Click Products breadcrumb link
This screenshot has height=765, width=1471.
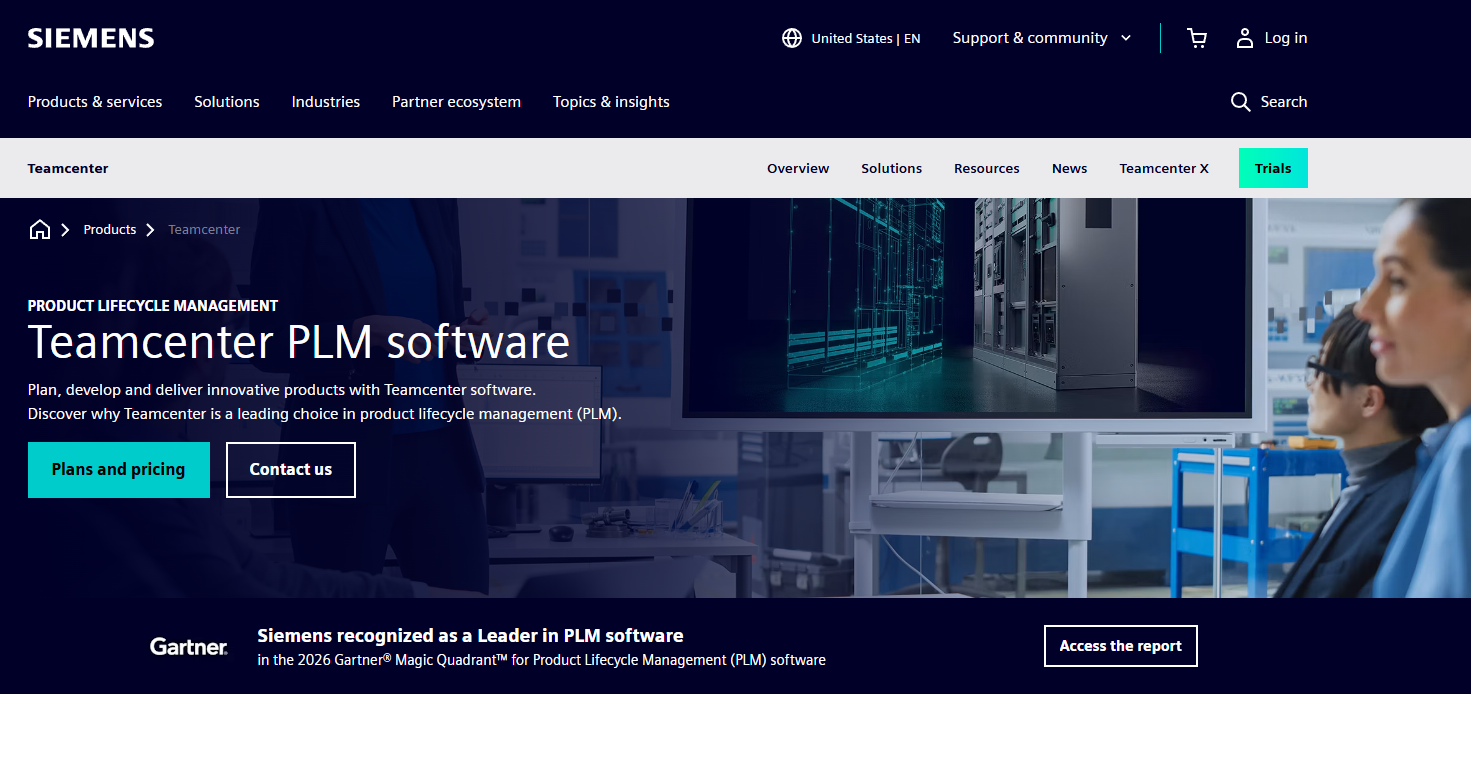(110, 230)
